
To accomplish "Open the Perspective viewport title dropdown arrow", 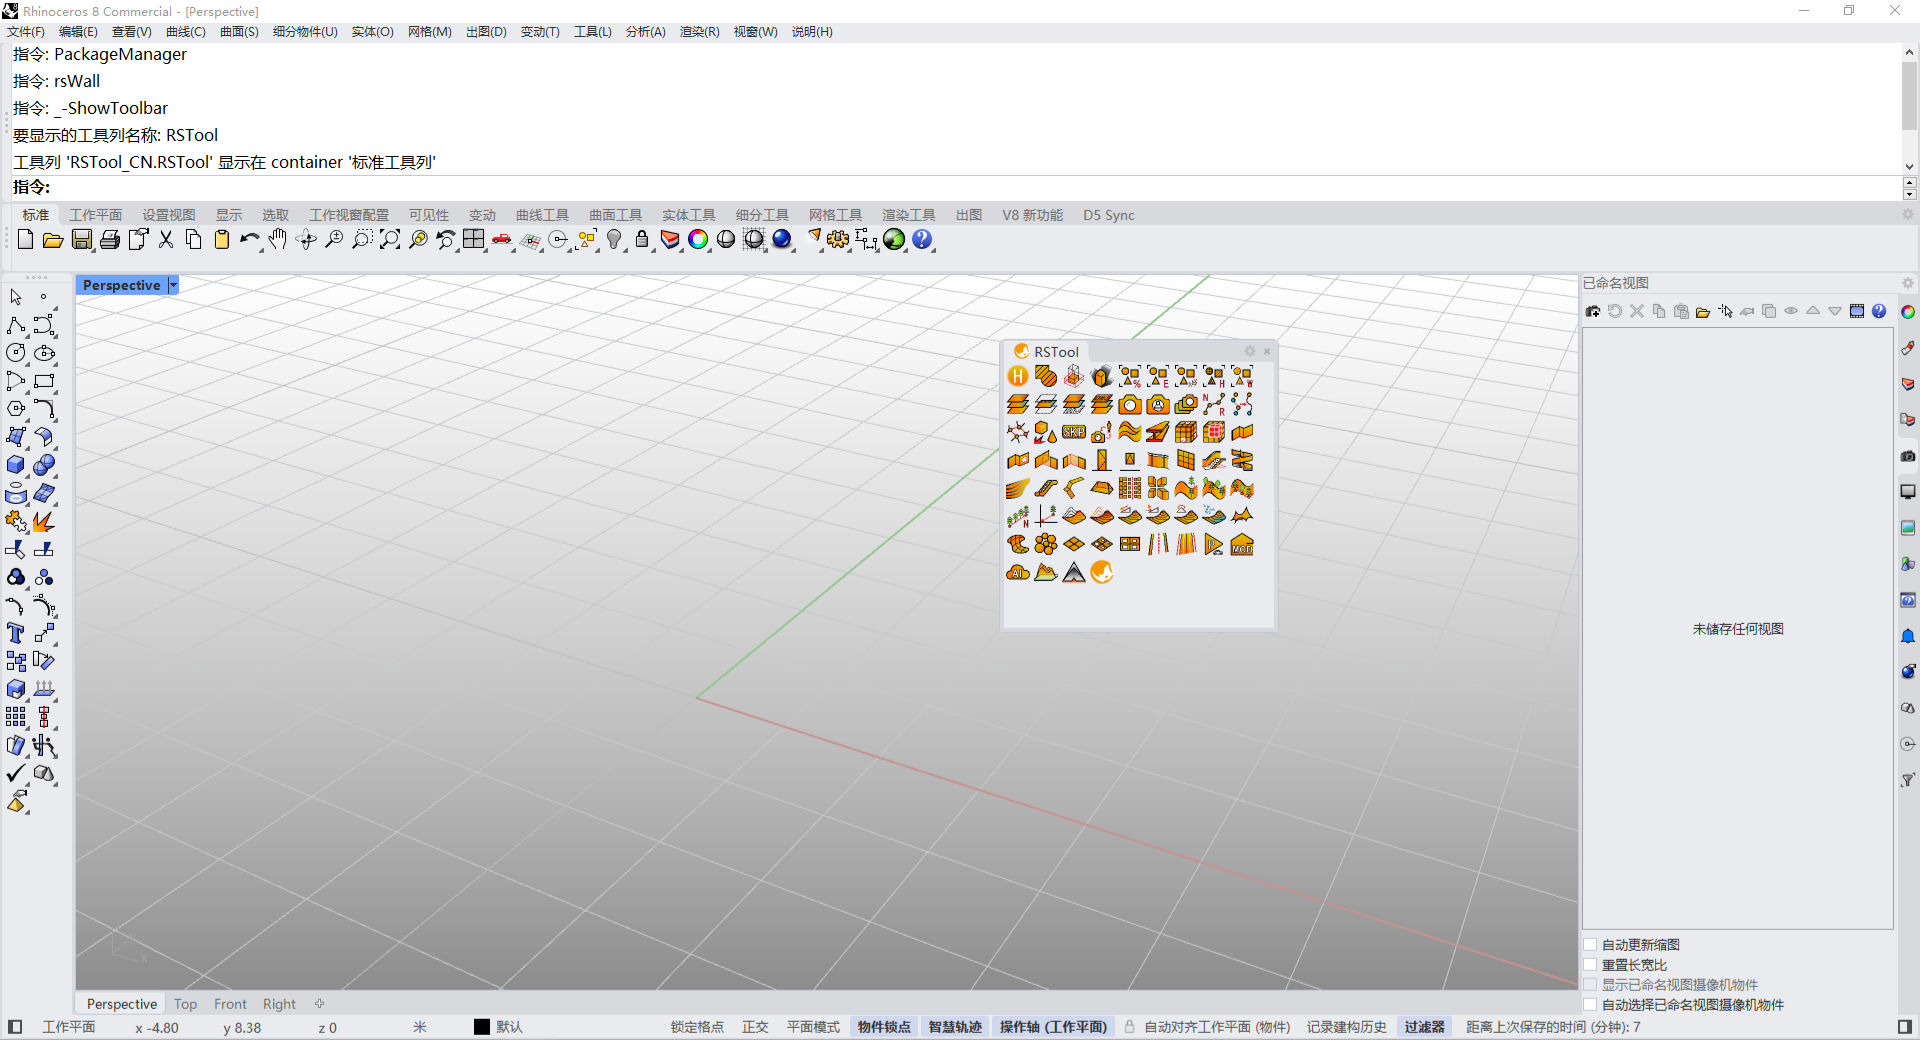I will click(x=173, y=285).
